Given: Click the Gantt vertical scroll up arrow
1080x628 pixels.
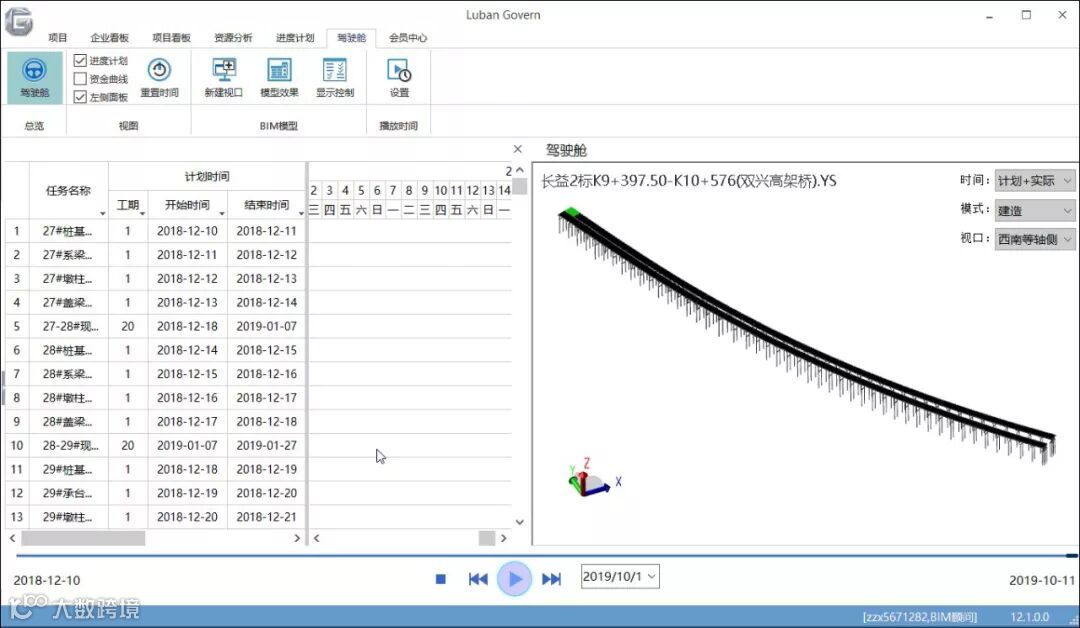Looking at the screenshot, I should (520, 170).
